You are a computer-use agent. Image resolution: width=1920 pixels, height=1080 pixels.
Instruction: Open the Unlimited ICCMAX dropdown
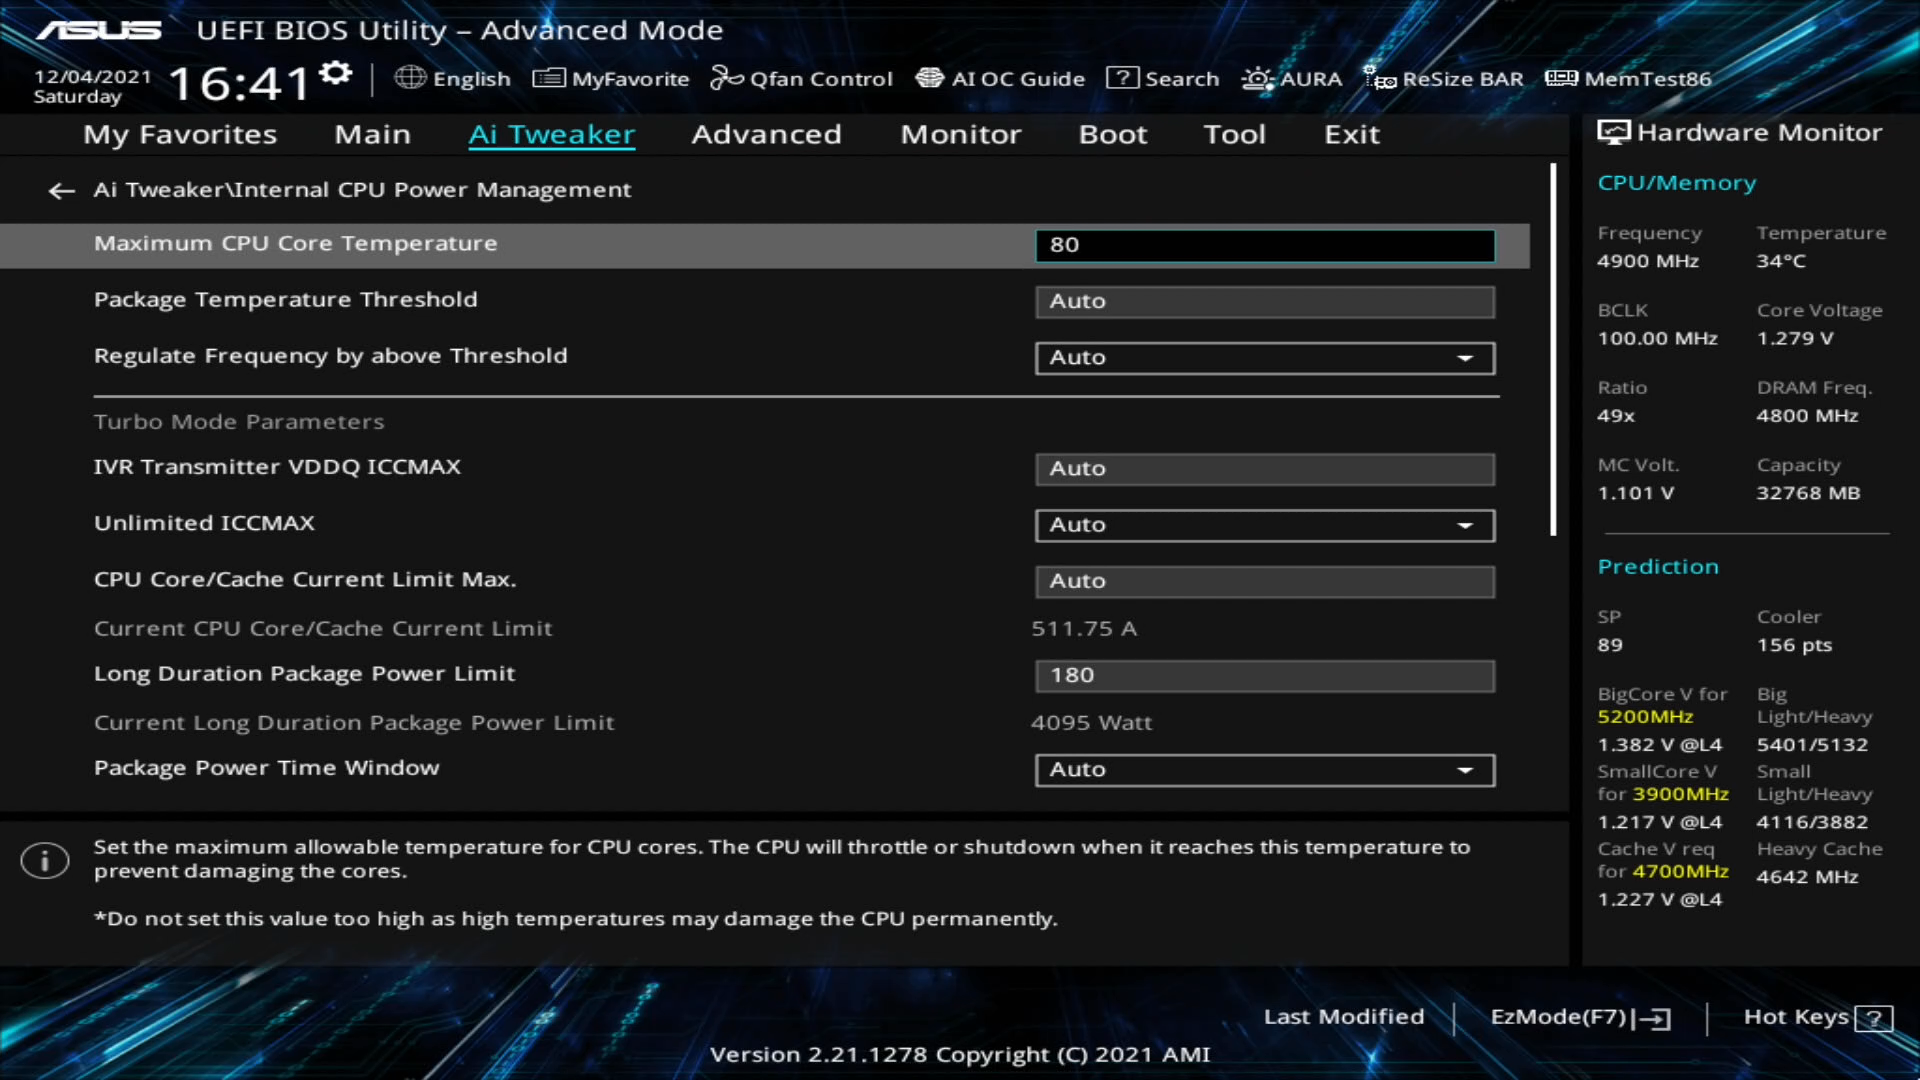click(x=1265, y=525)
